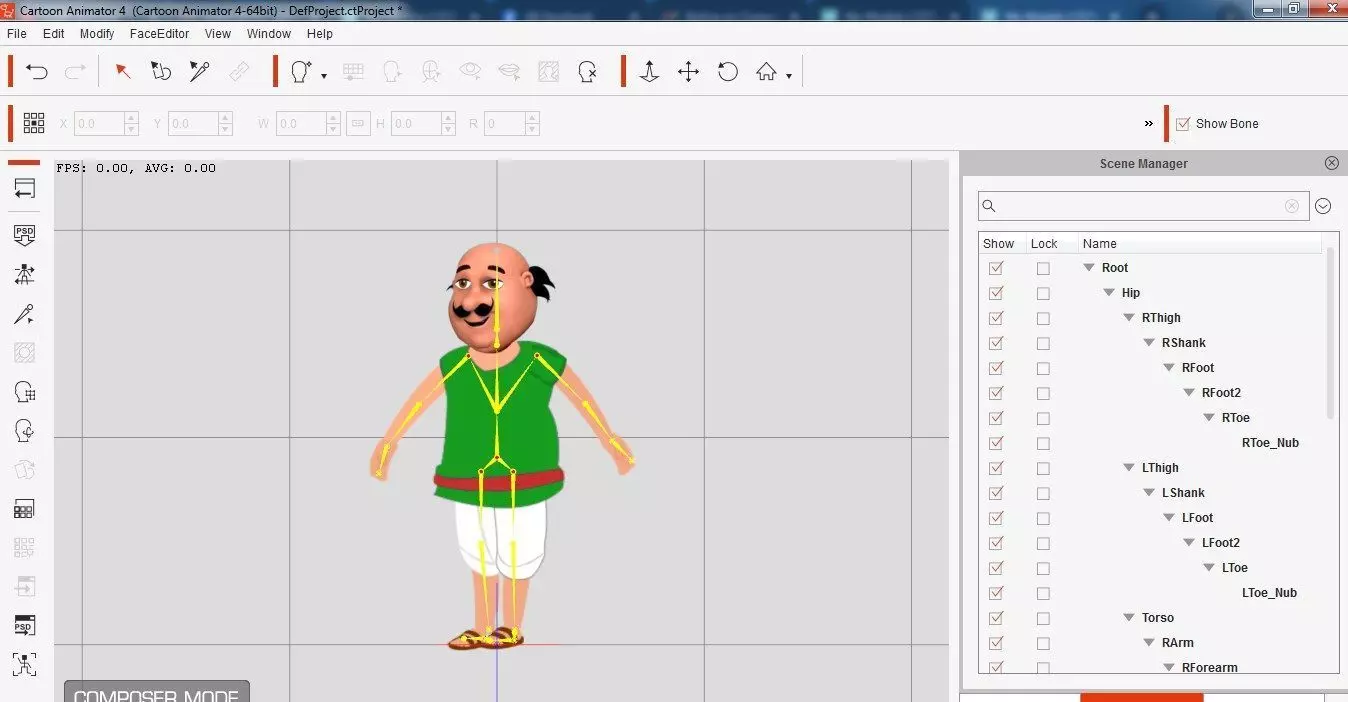Open the sprite editor panel icon
The image size is (1348, 702).
(25, 509)
